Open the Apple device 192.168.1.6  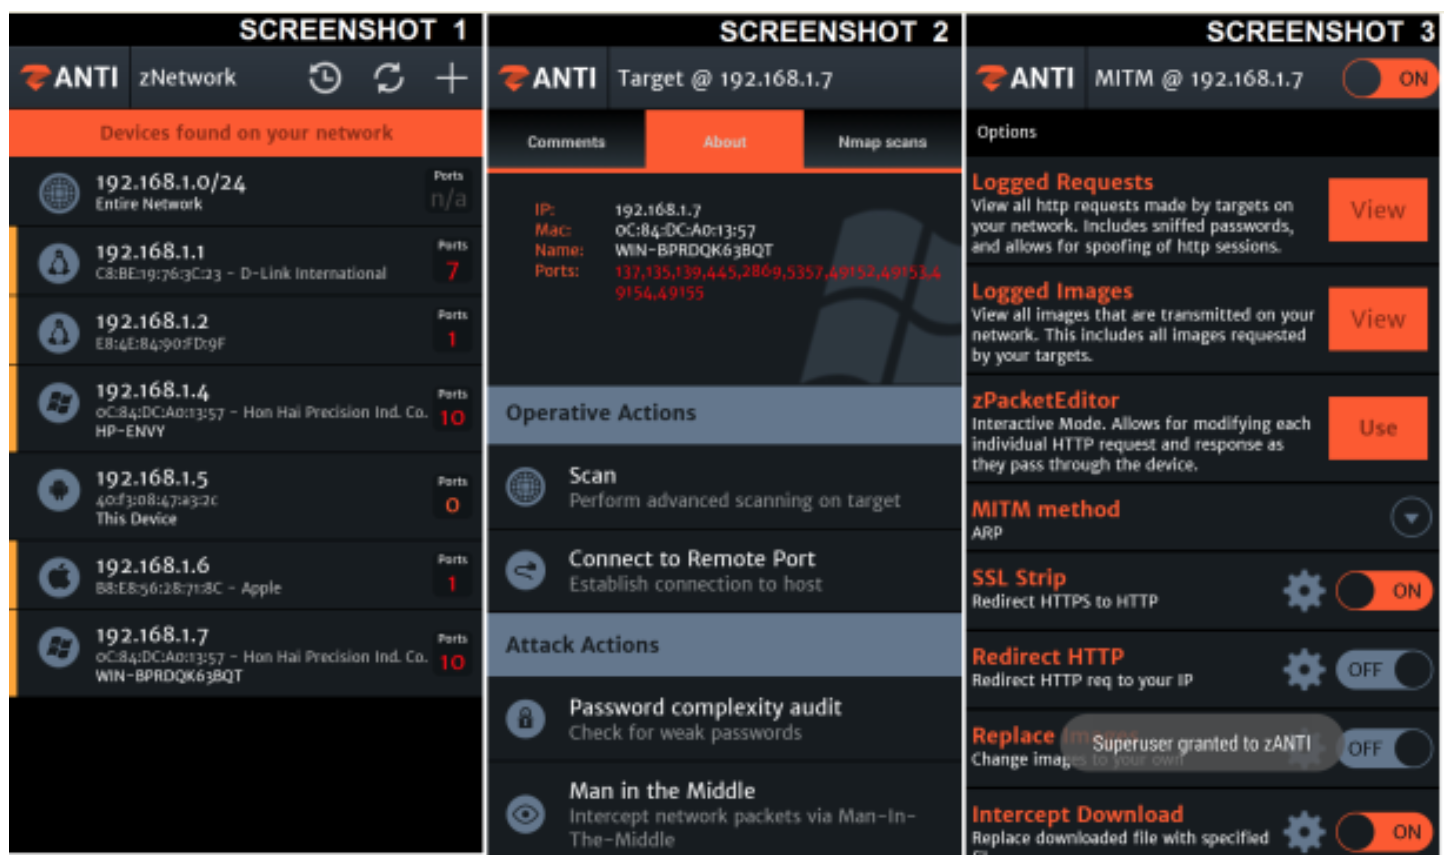[x=240, y=576]
